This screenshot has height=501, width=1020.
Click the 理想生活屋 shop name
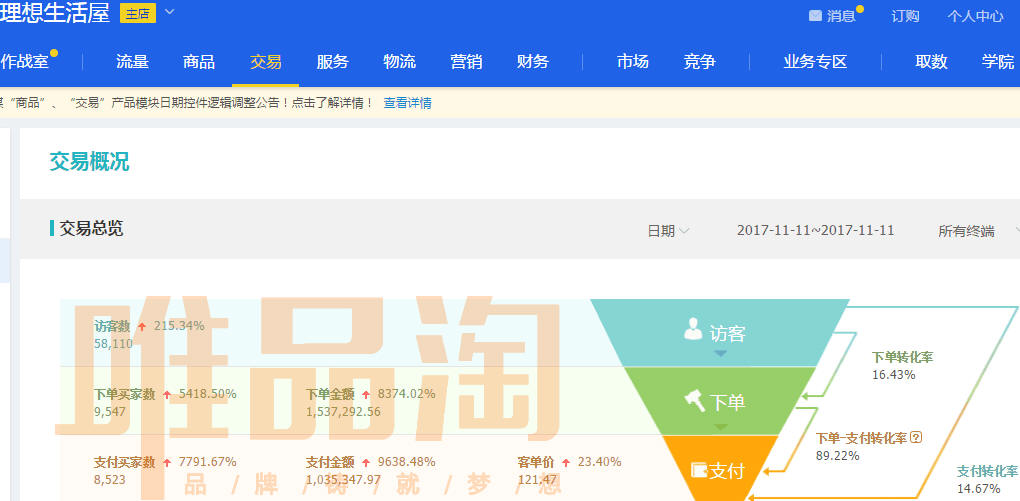(x=55, y=13)
